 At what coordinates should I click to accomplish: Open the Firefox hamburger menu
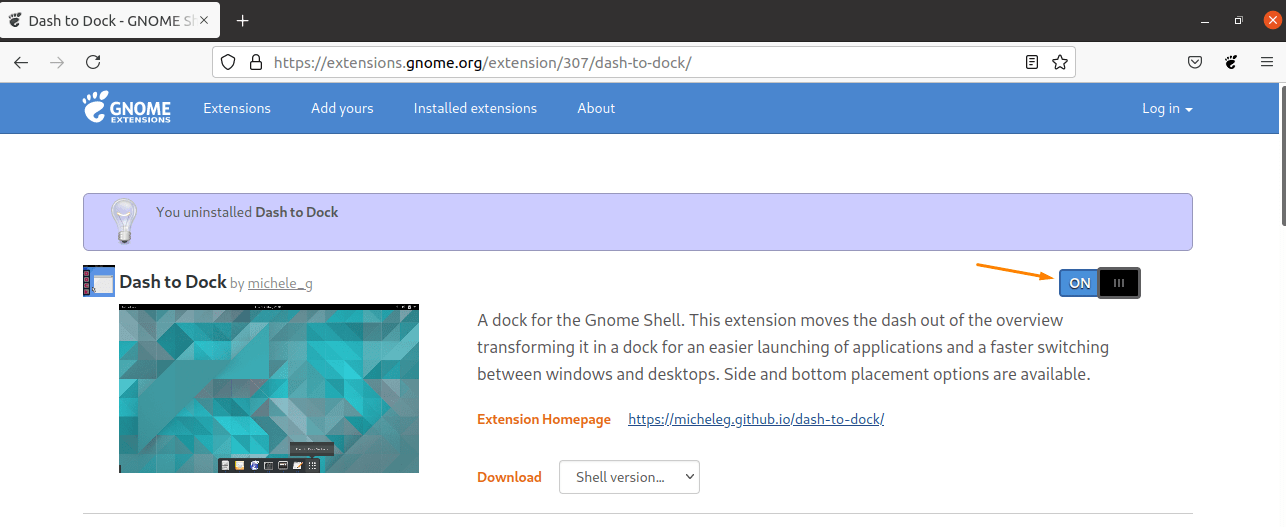[x=1266, y=62]
